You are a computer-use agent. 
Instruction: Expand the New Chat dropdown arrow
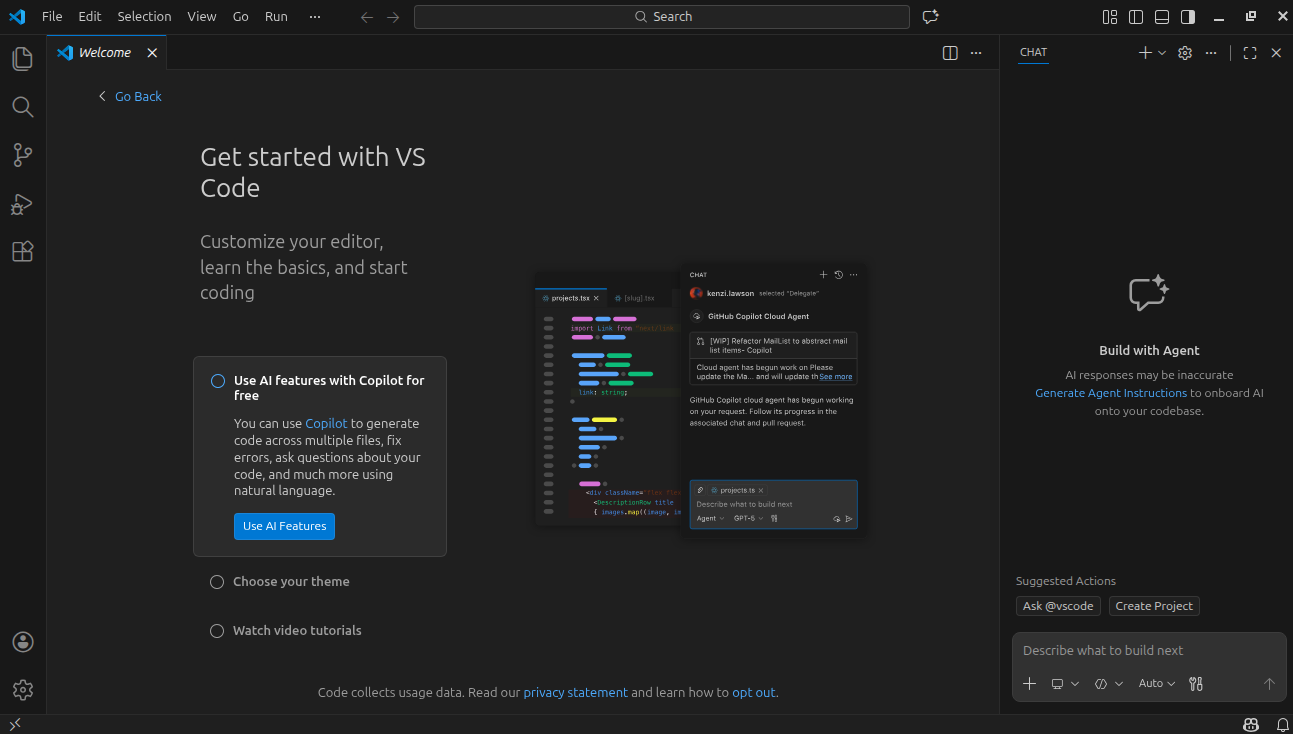pyautogui.click(x=1162, y=53)
